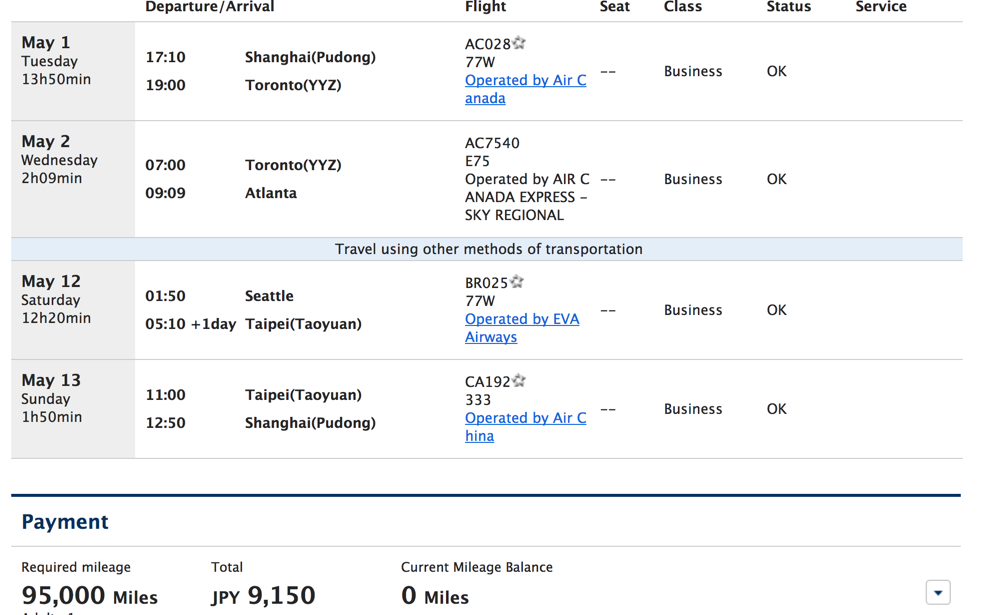
Task: Select the May 13 Sunday date cell
Action: (73, 409)
